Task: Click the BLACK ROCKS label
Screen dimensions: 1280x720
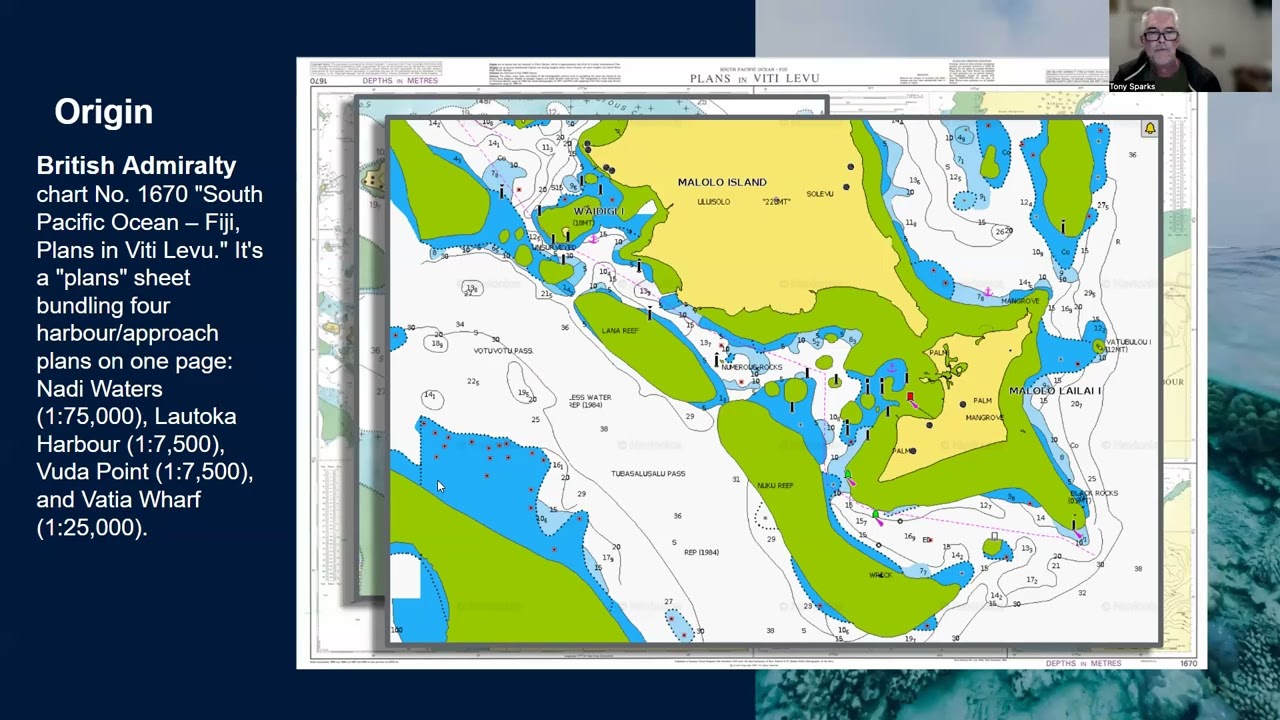Action: (x=1094, y=493)
